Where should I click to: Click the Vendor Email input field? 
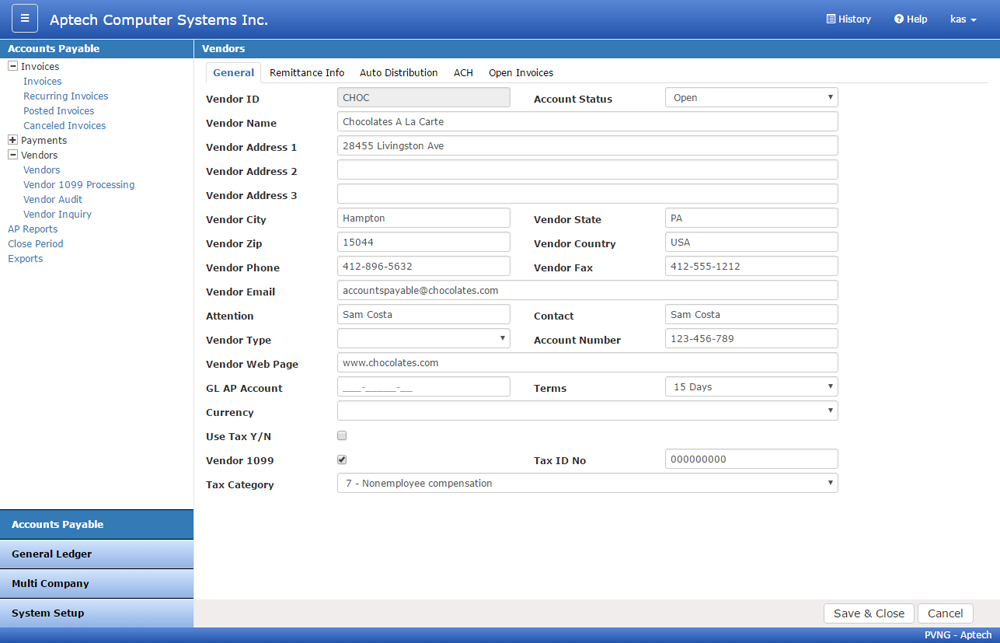pyautogui.click(x=587, y=290)
